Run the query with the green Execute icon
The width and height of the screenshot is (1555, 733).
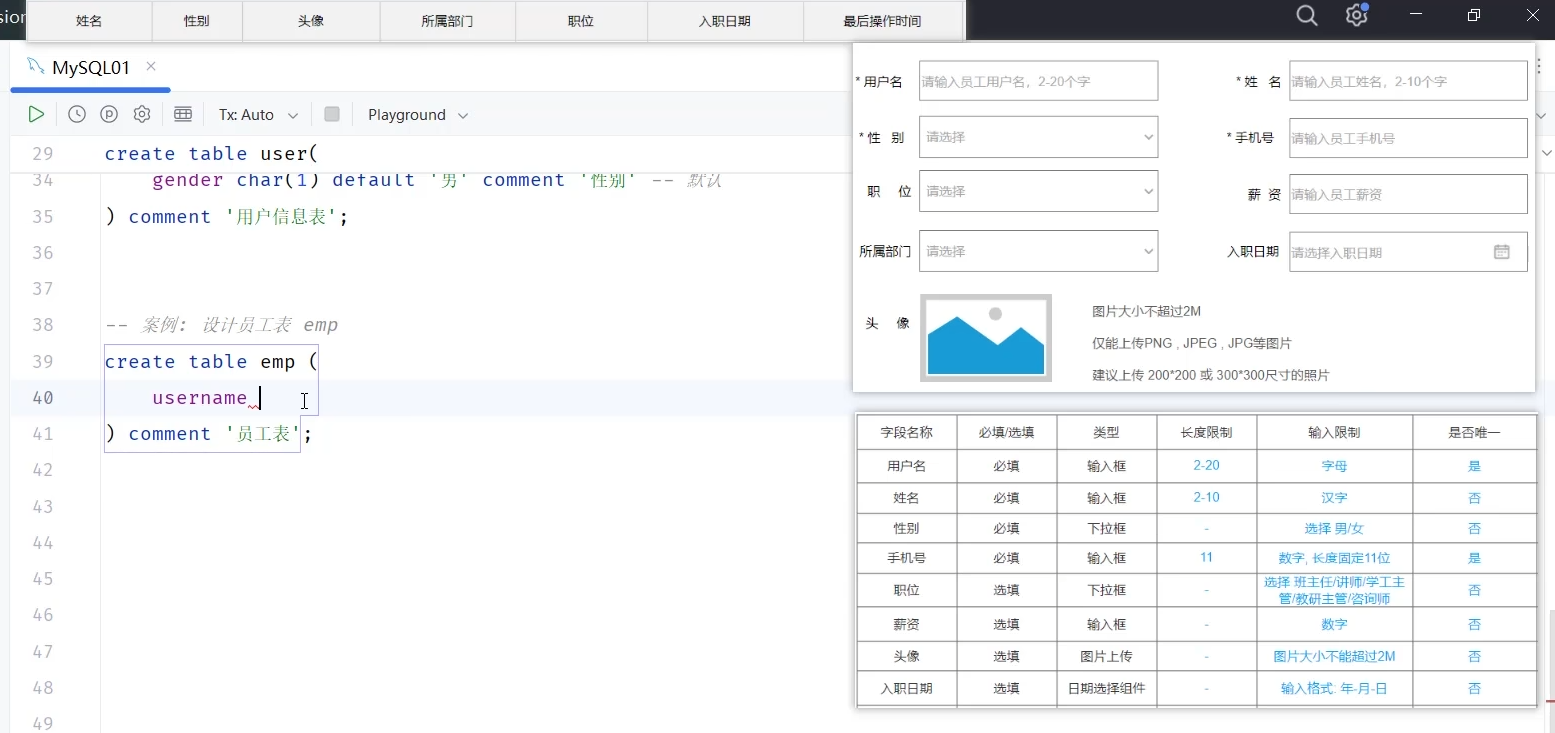36,115
